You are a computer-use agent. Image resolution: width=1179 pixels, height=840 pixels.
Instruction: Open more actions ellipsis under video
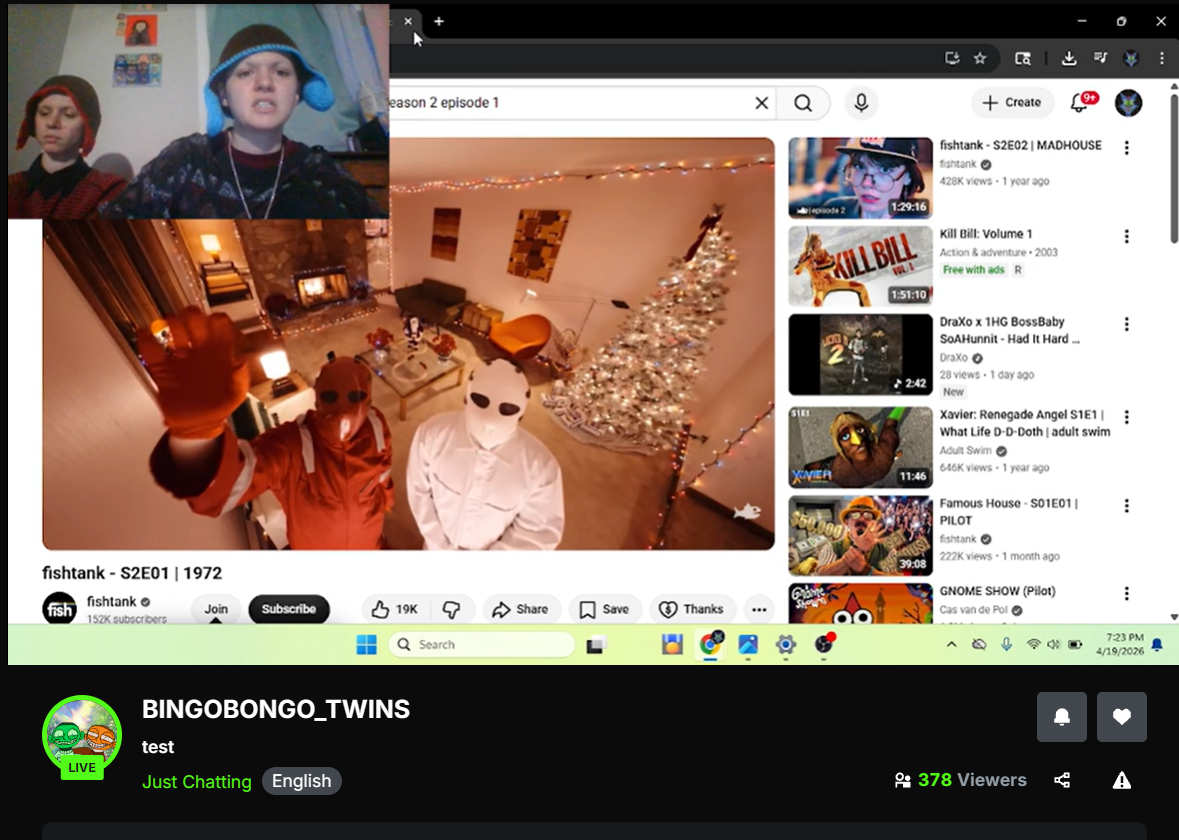coord(759,609)
